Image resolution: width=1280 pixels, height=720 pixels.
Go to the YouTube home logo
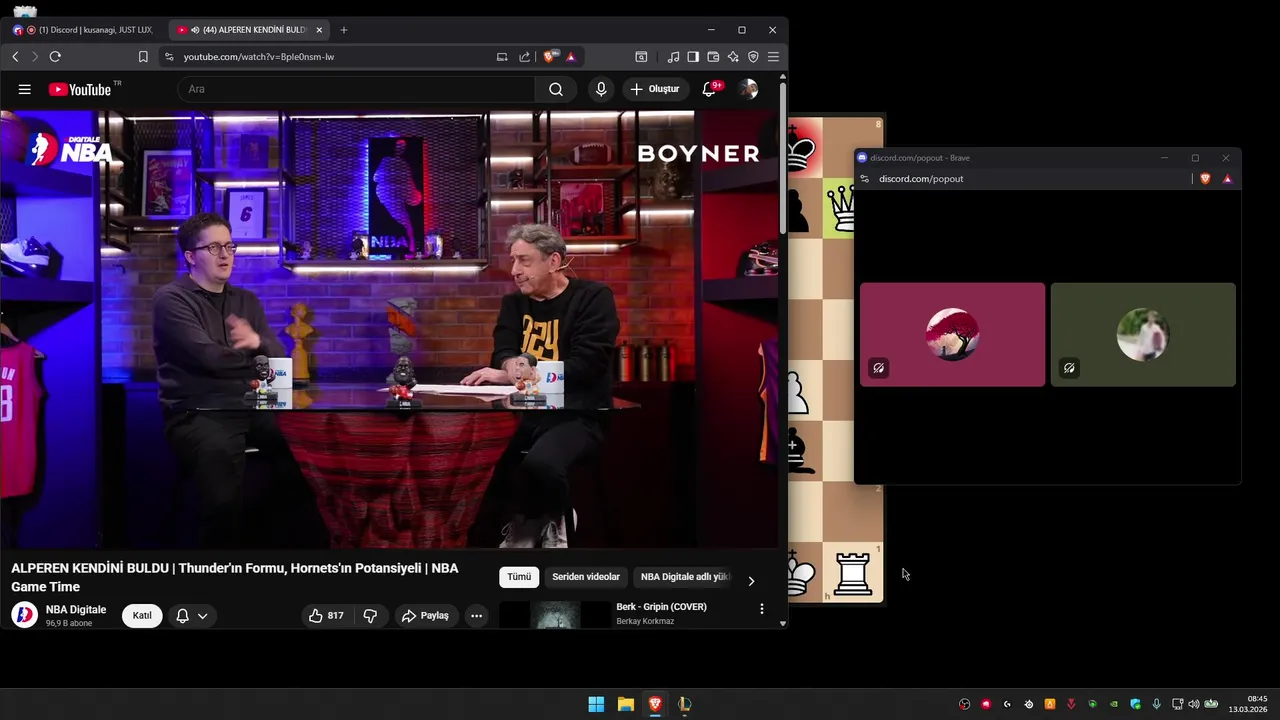point(80,89)
